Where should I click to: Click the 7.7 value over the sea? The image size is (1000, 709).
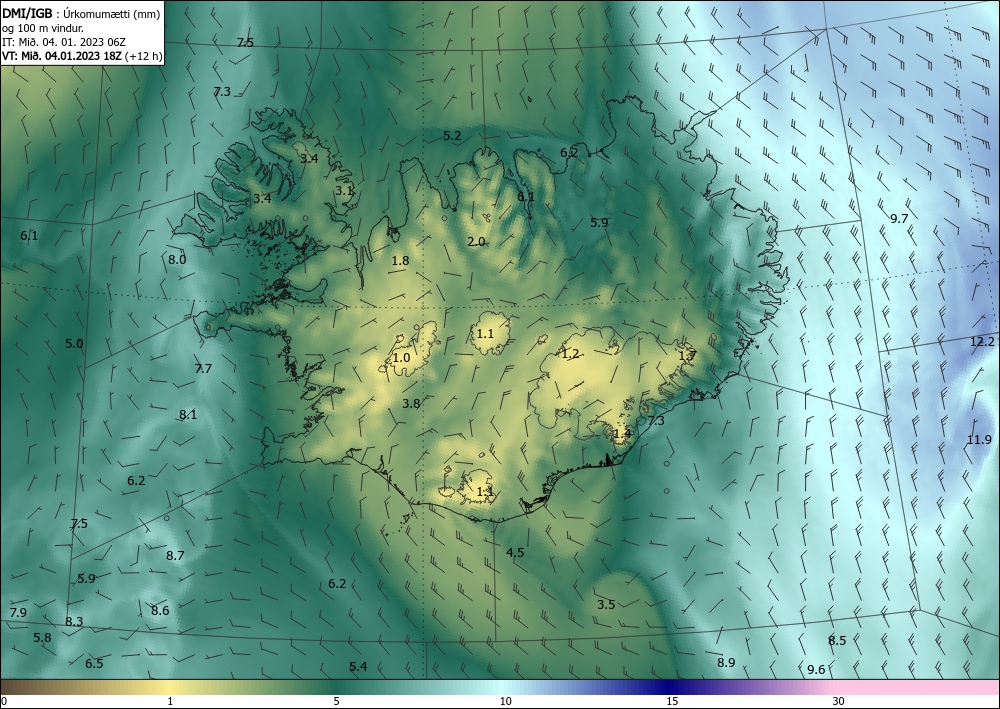(203, 369)
